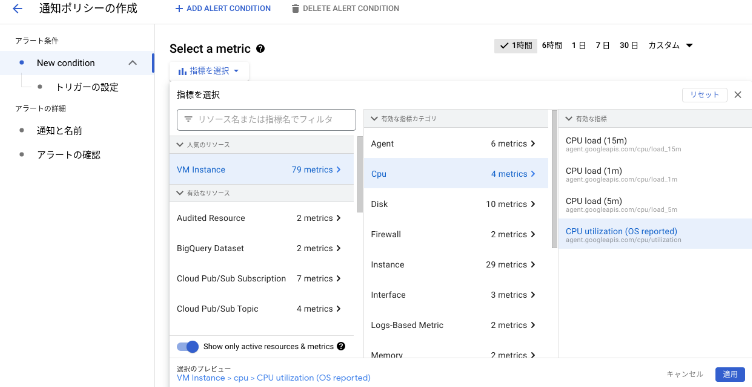This screenshot has width=752, height=387.
Task: Select the 1時間 time range option
Action: point(516,46)
